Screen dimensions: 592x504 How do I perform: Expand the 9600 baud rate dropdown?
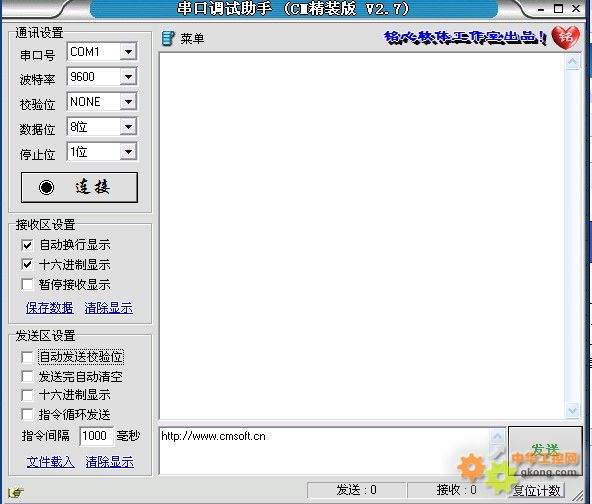pos(128,77)
